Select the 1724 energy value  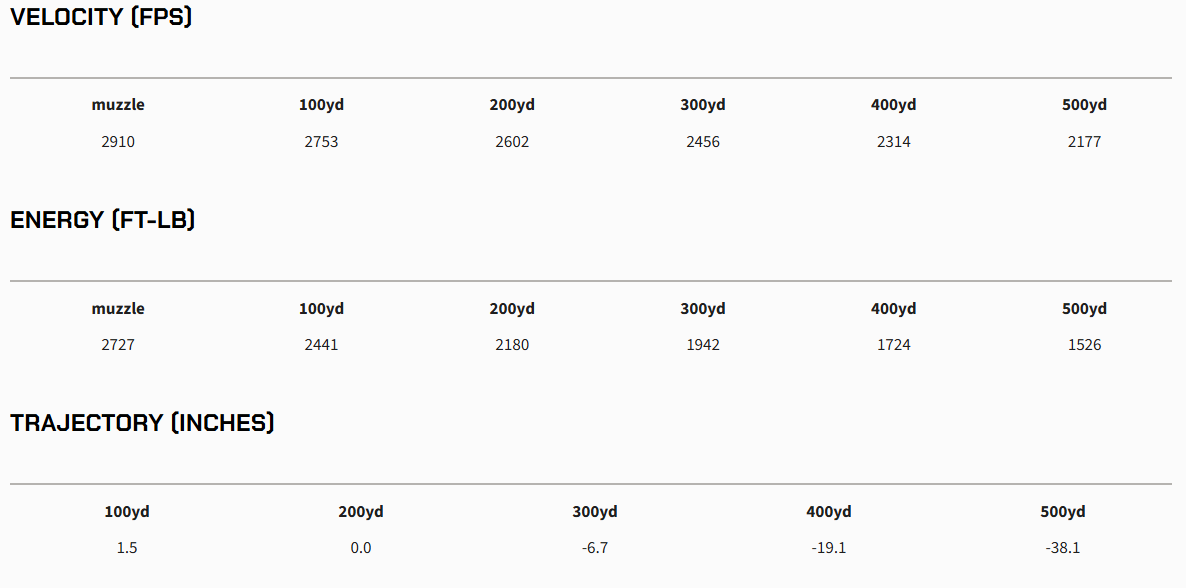(894, 345)
